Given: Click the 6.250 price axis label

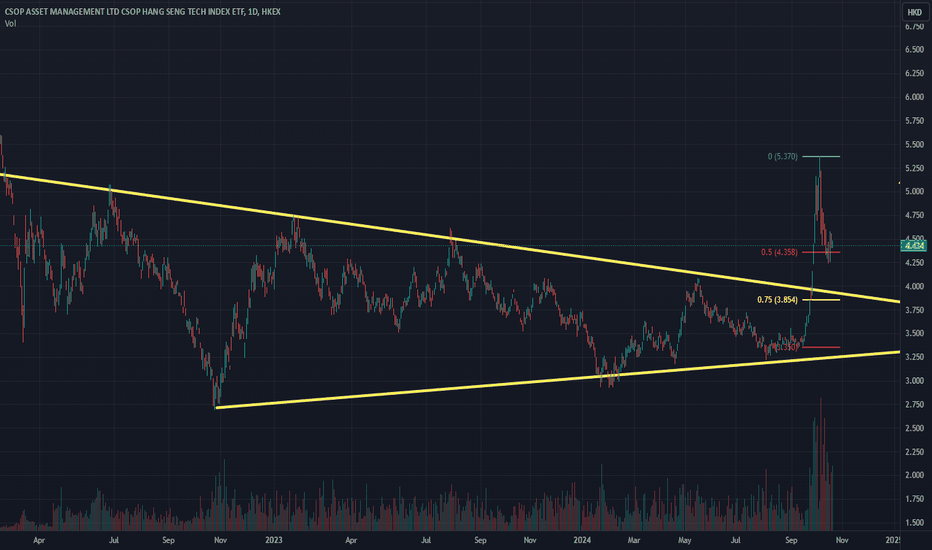Looking at the screenshot, I should pyautogui.click(x=914, y=73).
